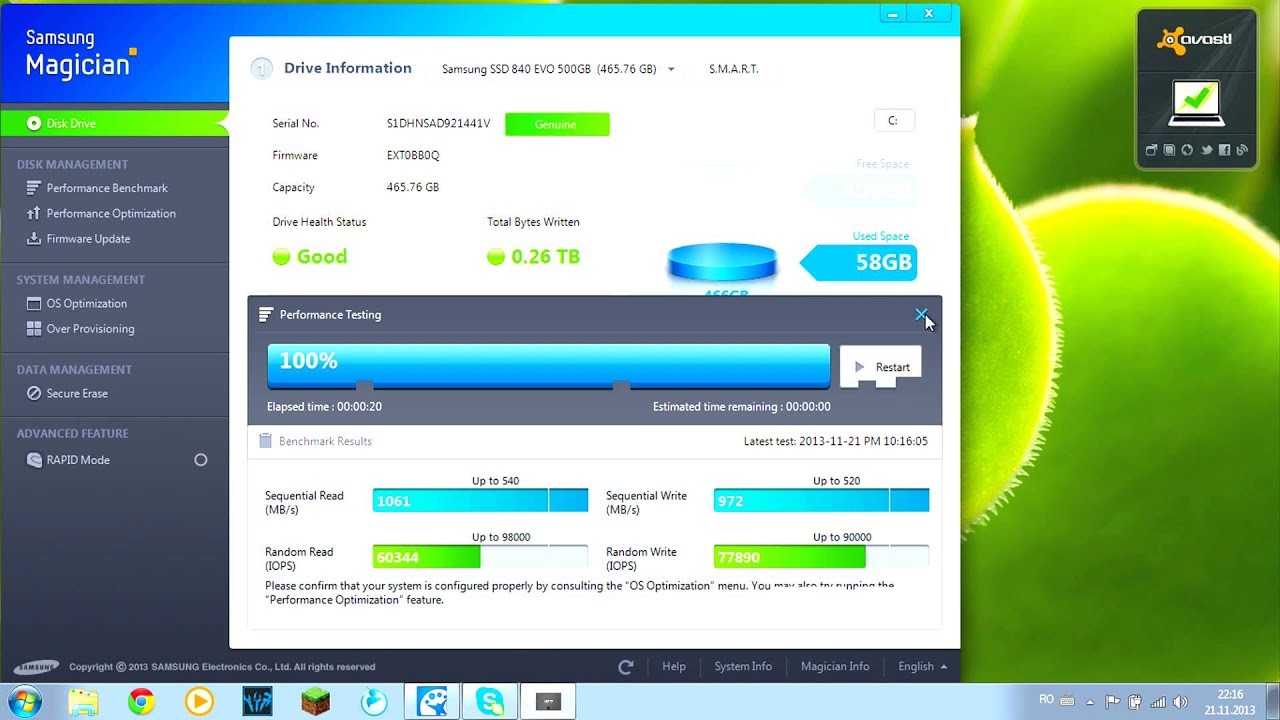Click the Over Provisioning grid icon
The height and width of the screenshot is (720, 1280).
pos(33,328)
